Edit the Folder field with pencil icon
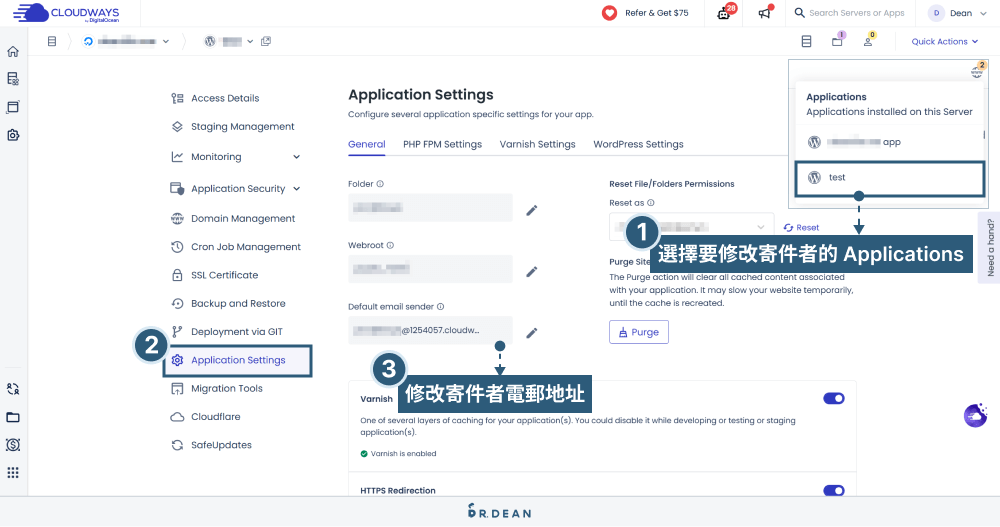1000x527 pixels. pos(531,210)
